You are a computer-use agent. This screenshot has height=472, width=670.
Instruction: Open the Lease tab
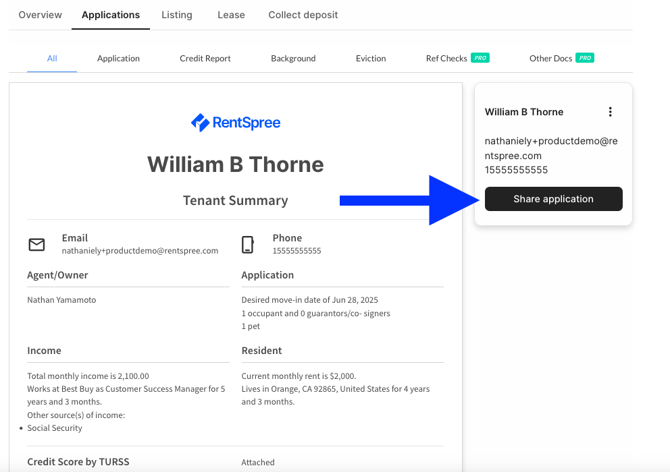coord(231,15)
